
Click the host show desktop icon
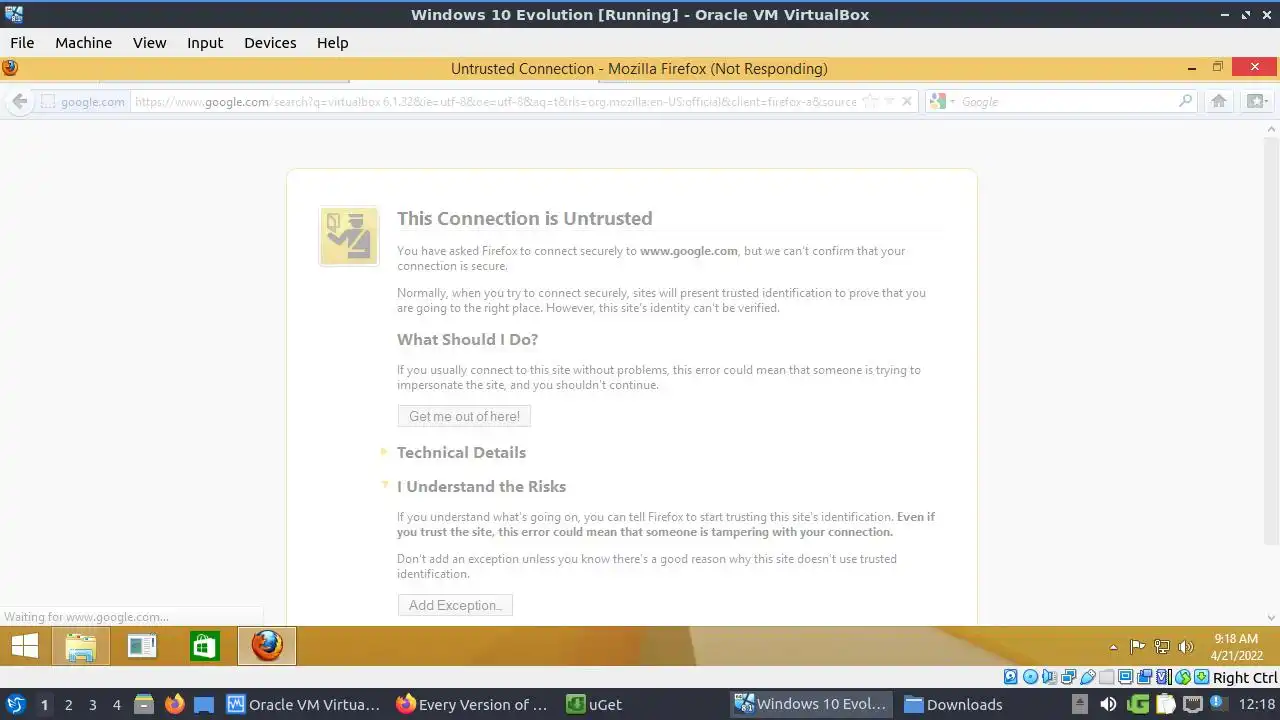204,705
